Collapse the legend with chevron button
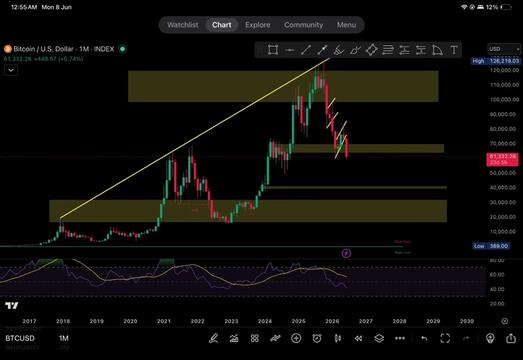 click(11, 70)
